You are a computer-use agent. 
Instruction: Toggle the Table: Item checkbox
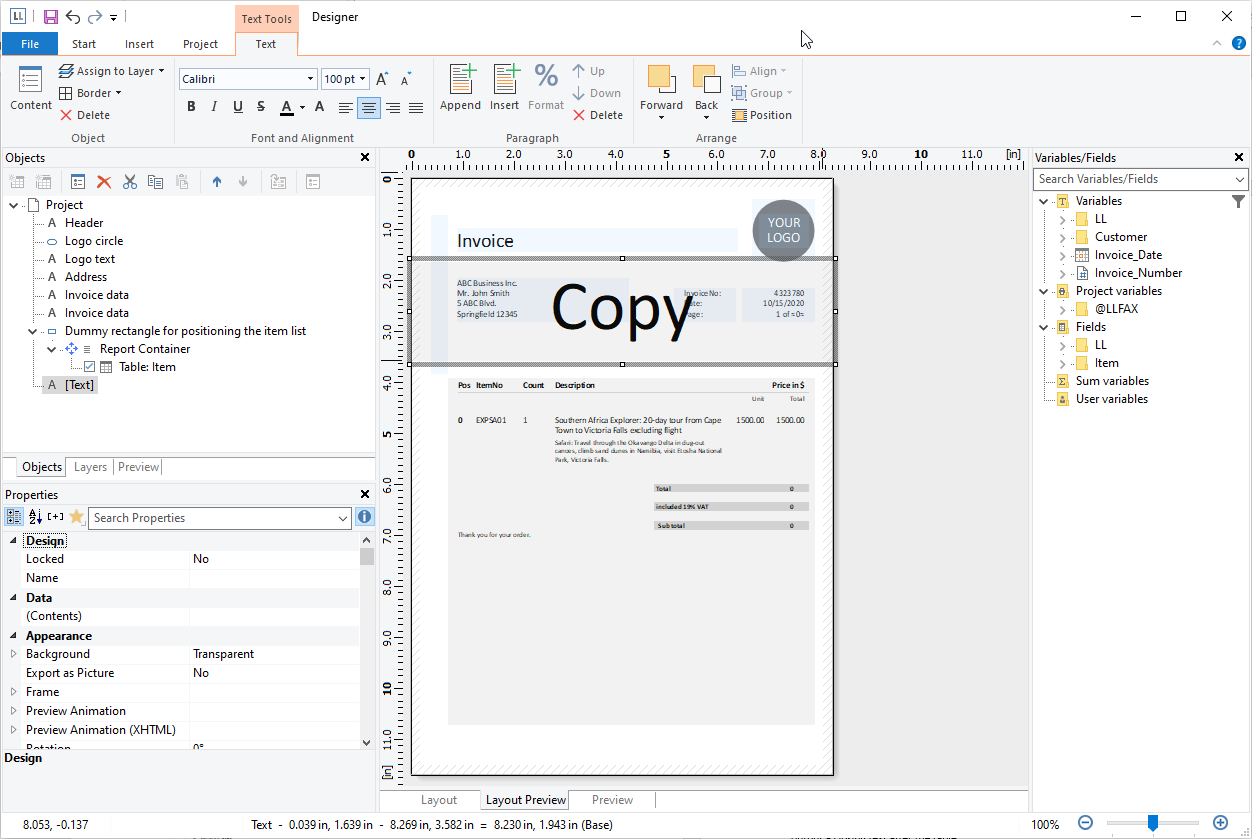[89, 367]
